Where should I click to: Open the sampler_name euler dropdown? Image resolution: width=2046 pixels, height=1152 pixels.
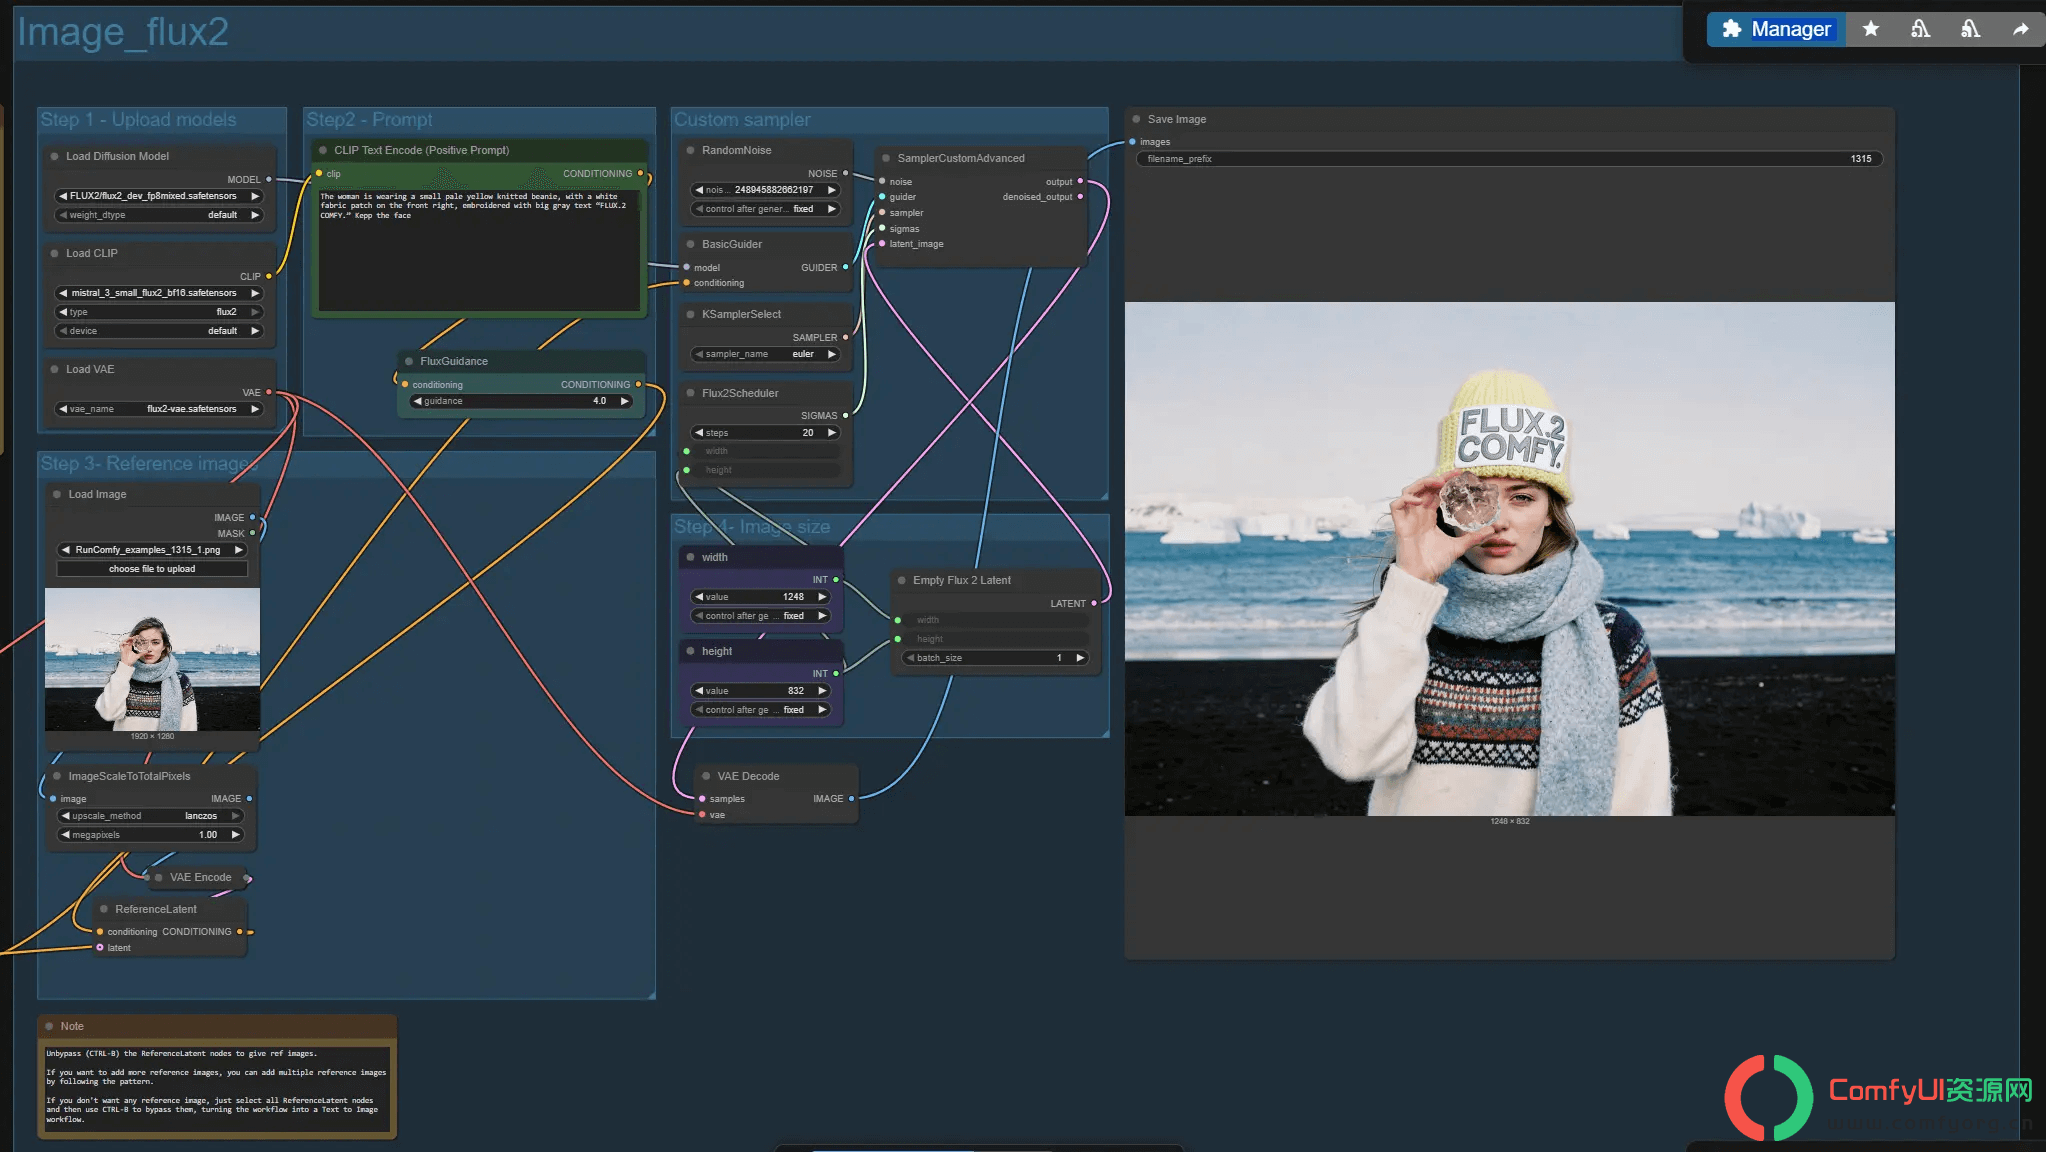(765, 354)
